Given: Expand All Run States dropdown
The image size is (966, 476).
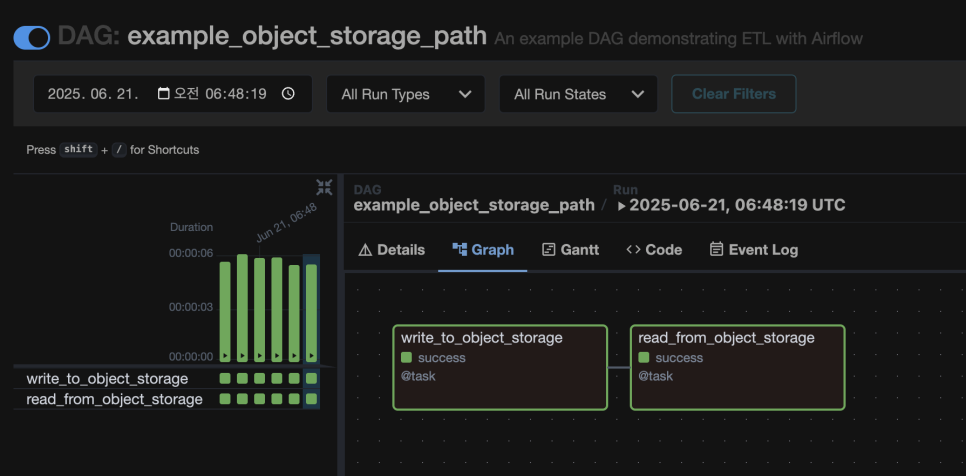Looking at the screenshot, I should [x=578, y=94].
